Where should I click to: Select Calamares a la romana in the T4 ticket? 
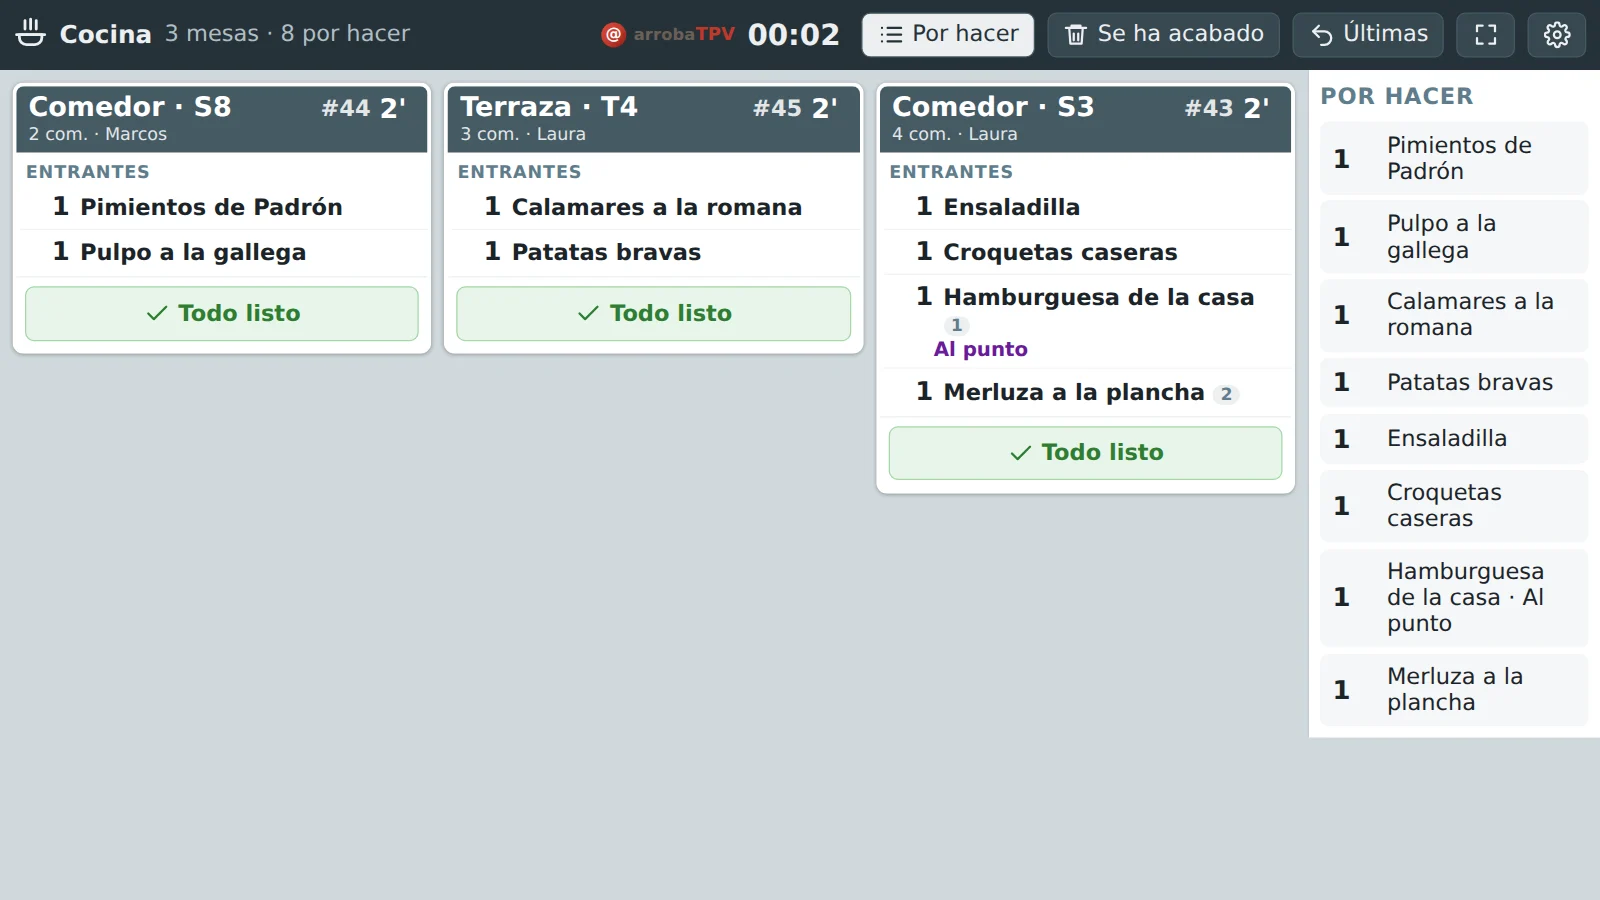coord(654,207)
